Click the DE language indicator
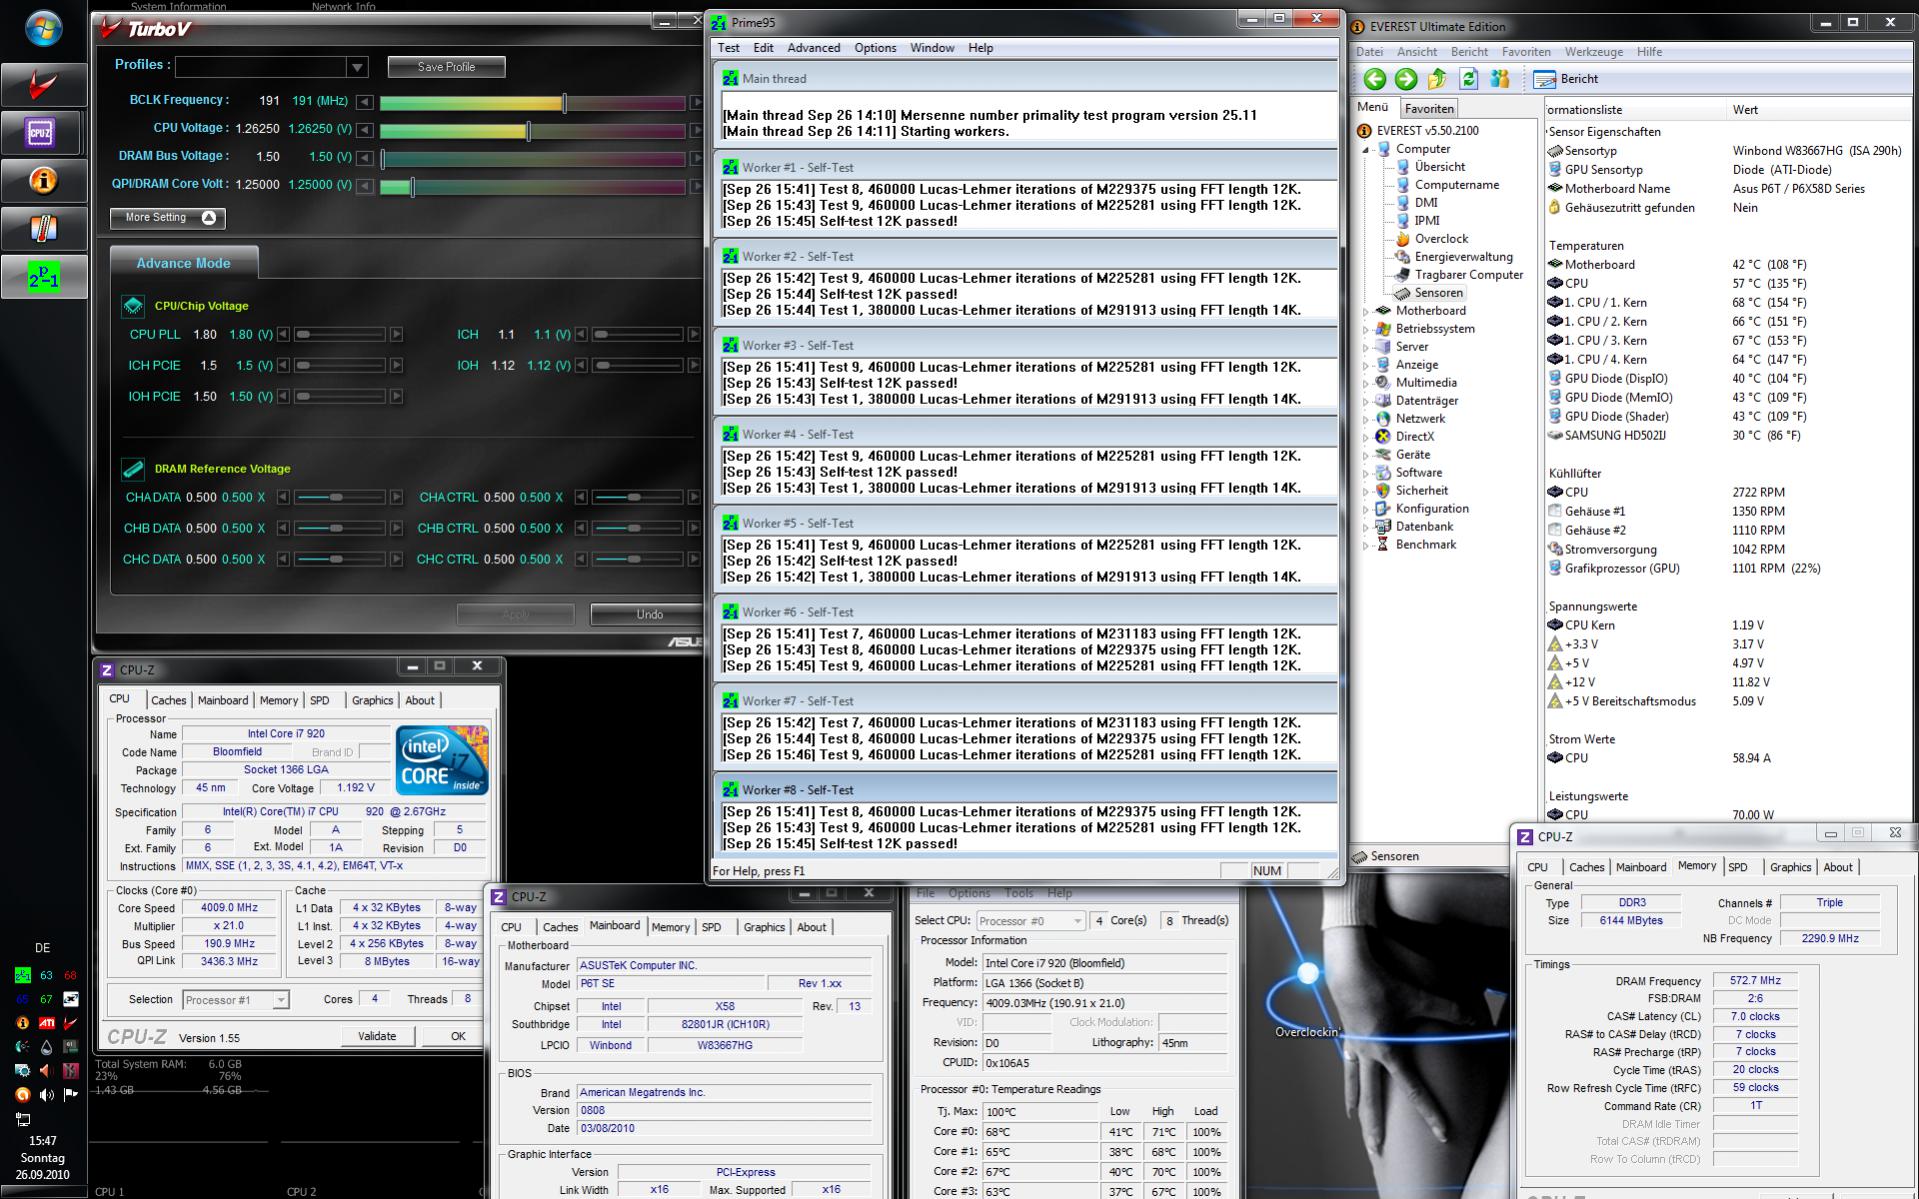Viewport: 1919px width, 1199px height. tap(42, 948)
